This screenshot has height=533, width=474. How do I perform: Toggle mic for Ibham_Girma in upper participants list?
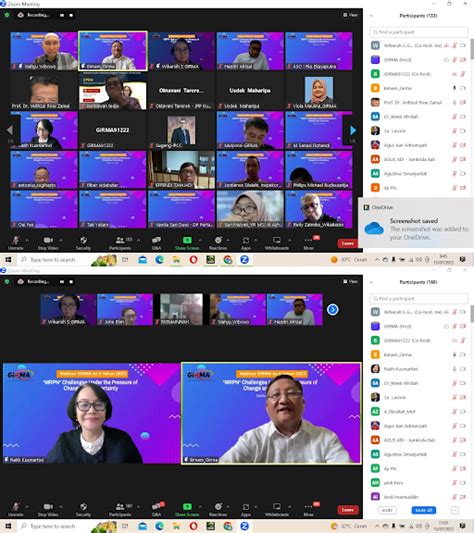(x=454, y=88)
